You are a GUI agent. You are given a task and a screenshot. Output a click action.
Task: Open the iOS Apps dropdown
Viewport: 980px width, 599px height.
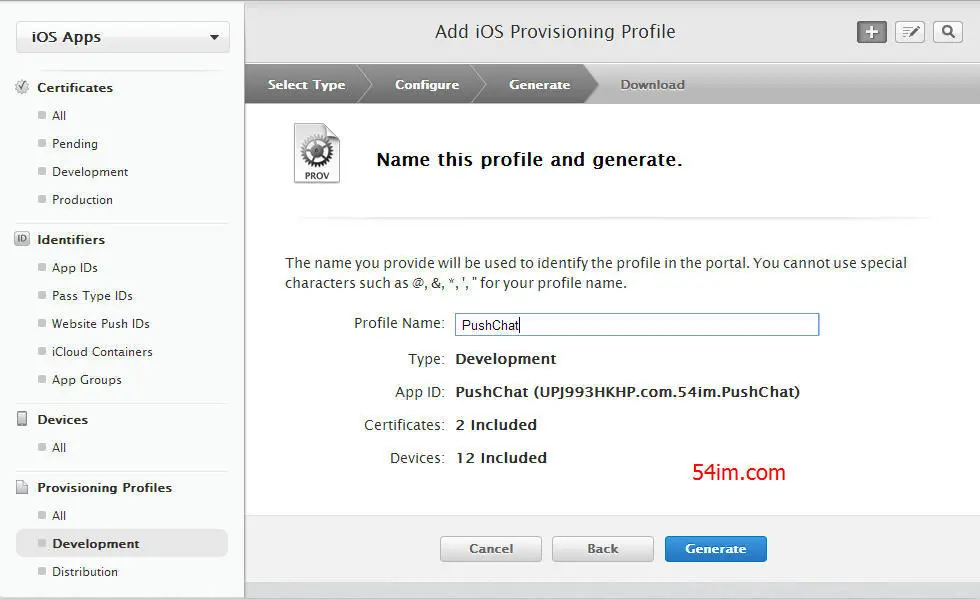122,37
